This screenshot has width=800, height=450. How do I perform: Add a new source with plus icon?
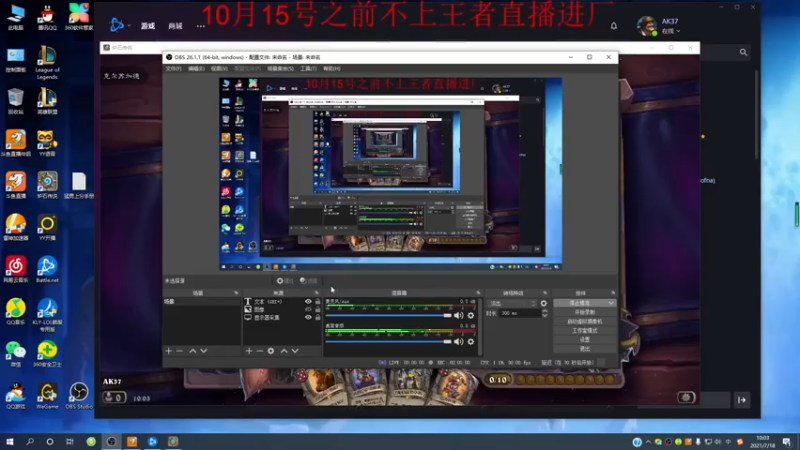point(249,351)
